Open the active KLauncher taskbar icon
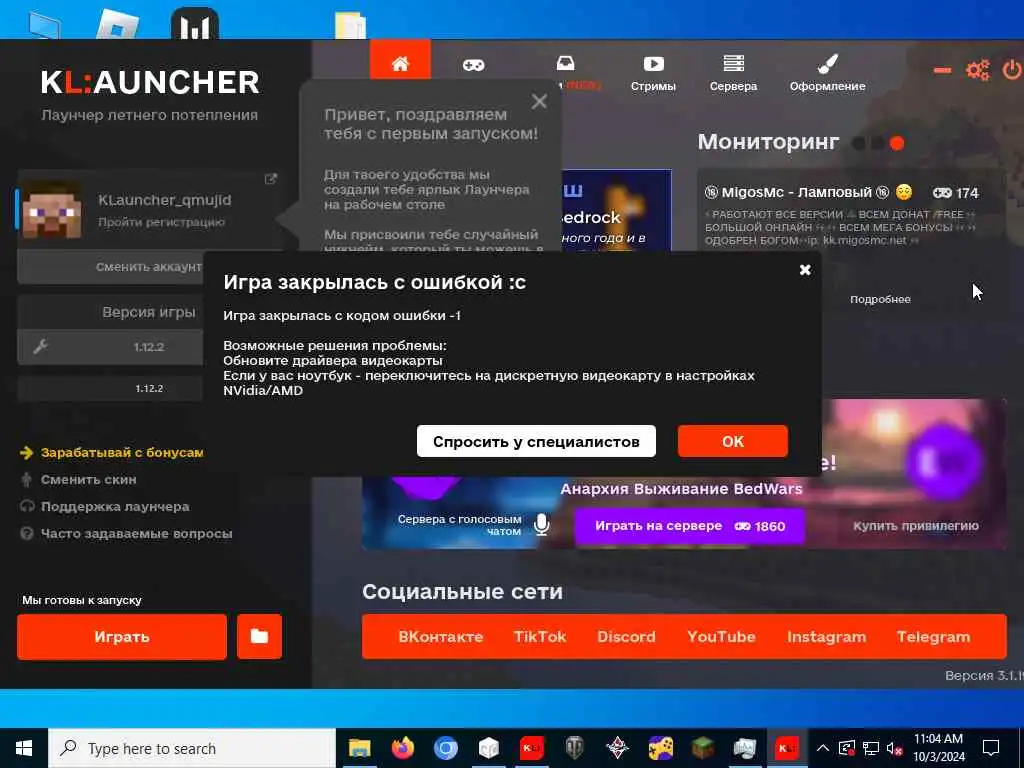This screenshot has width=1024, height=768. pyautogui.click(x=786, y=748)
